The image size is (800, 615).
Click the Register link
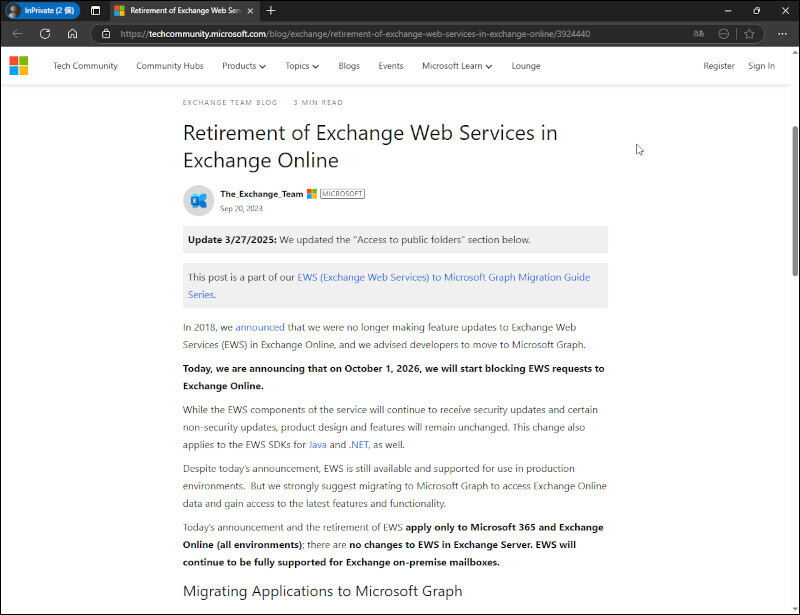click(719, 66)
